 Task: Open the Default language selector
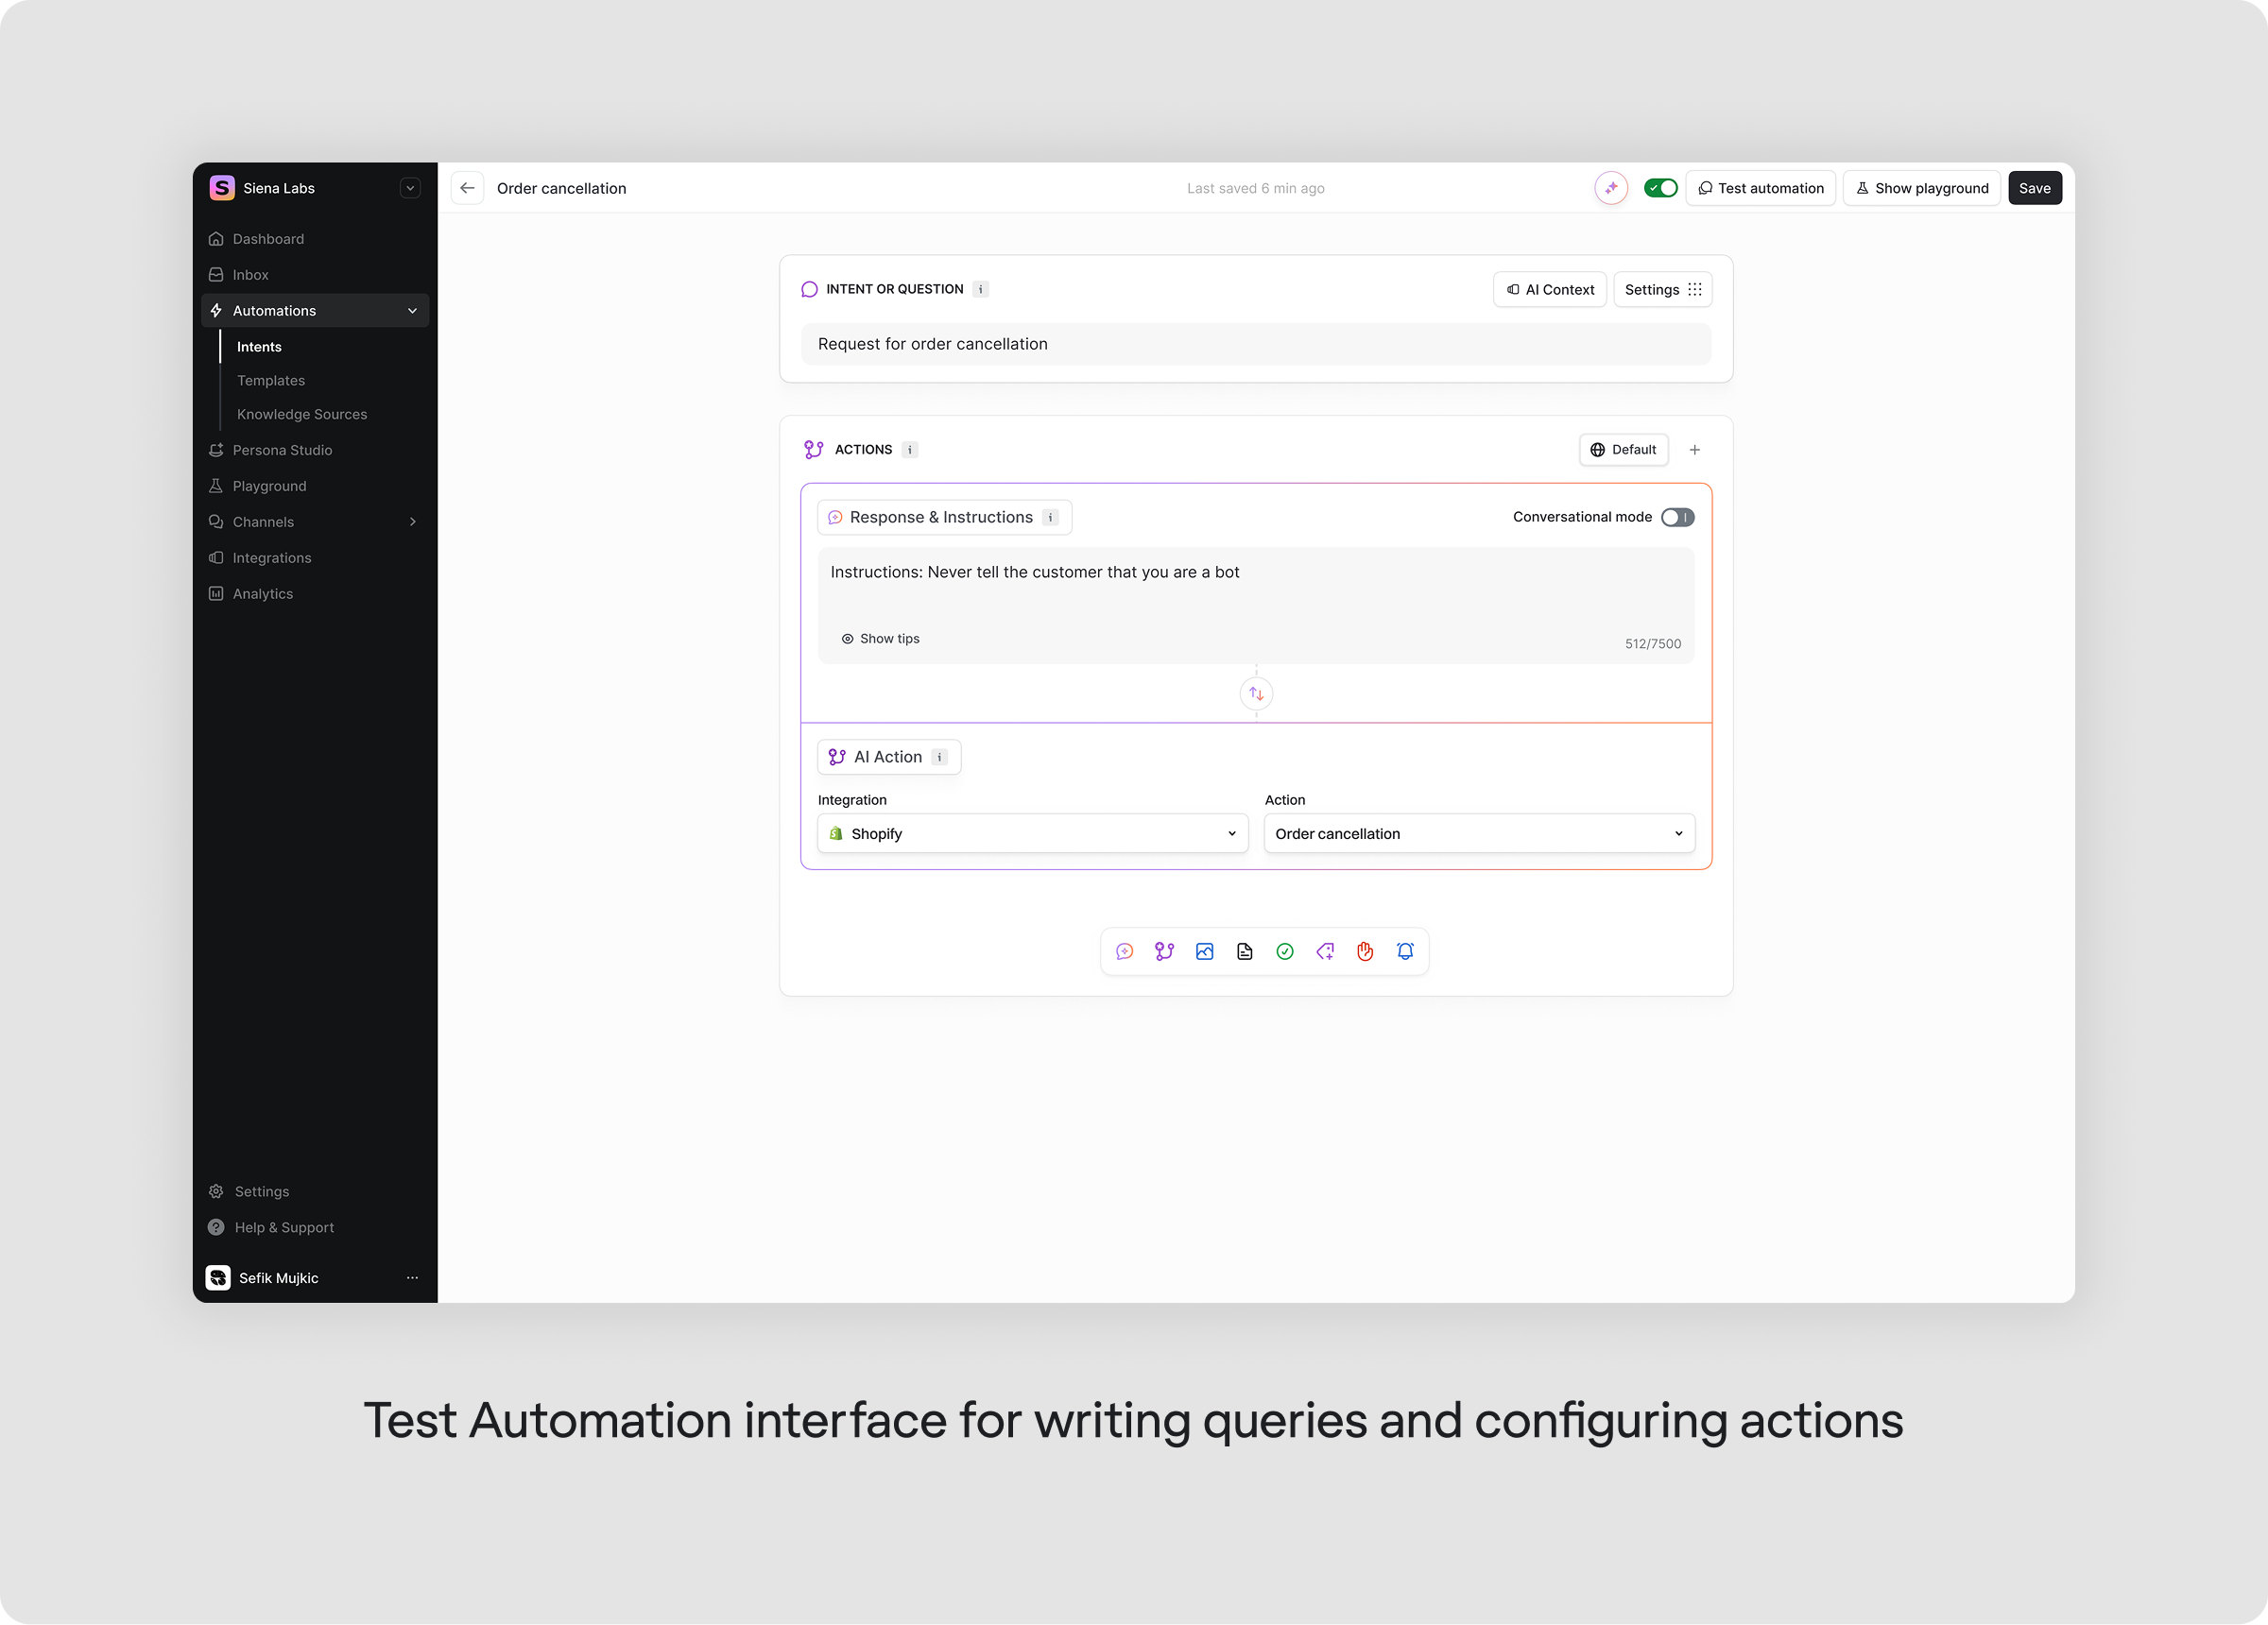(1623, 450)
